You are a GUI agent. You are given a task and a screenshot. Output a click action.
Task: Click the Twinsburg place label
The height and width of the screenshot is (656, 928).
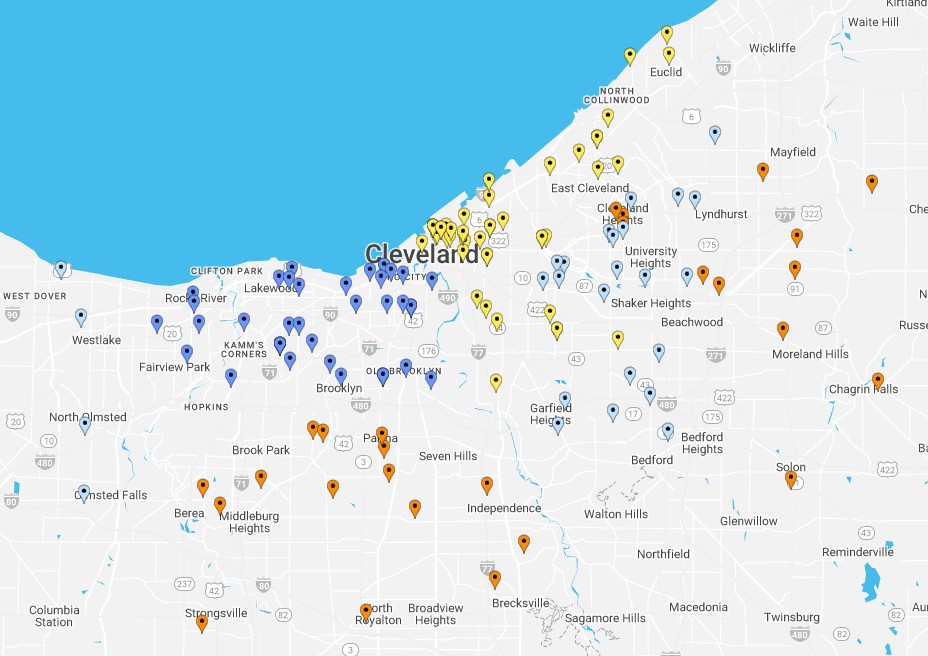(x=792, y=617)
